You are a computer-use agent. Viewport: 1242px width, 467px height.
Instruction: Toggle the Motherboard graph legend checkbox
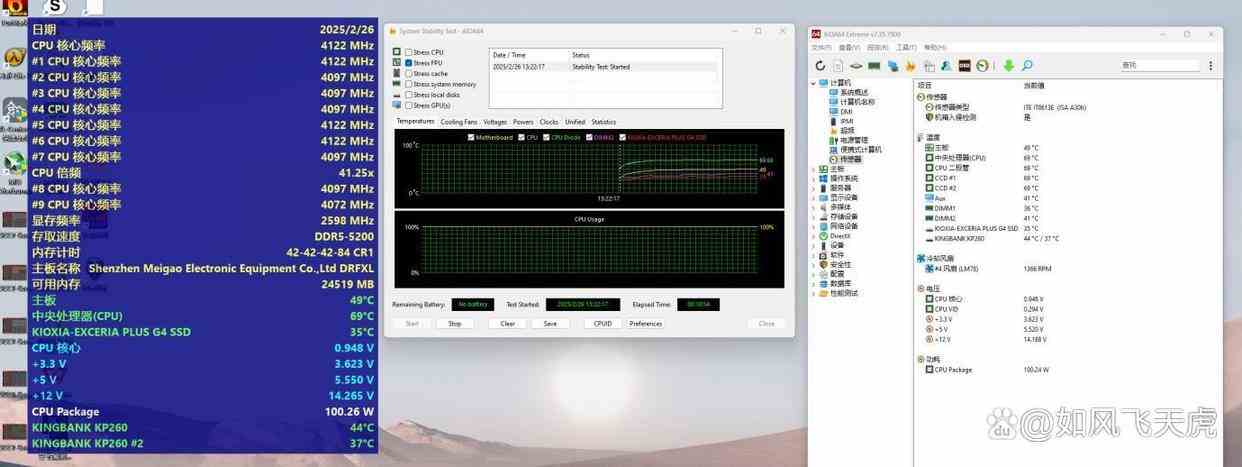point(471,137)
